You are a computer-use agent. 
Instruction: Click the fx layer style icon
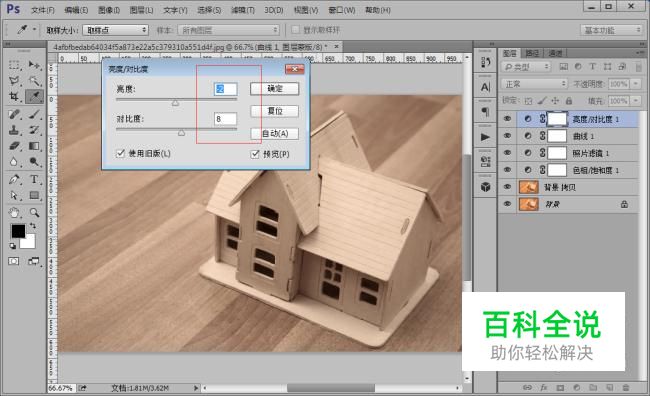[x=543, y=387]
